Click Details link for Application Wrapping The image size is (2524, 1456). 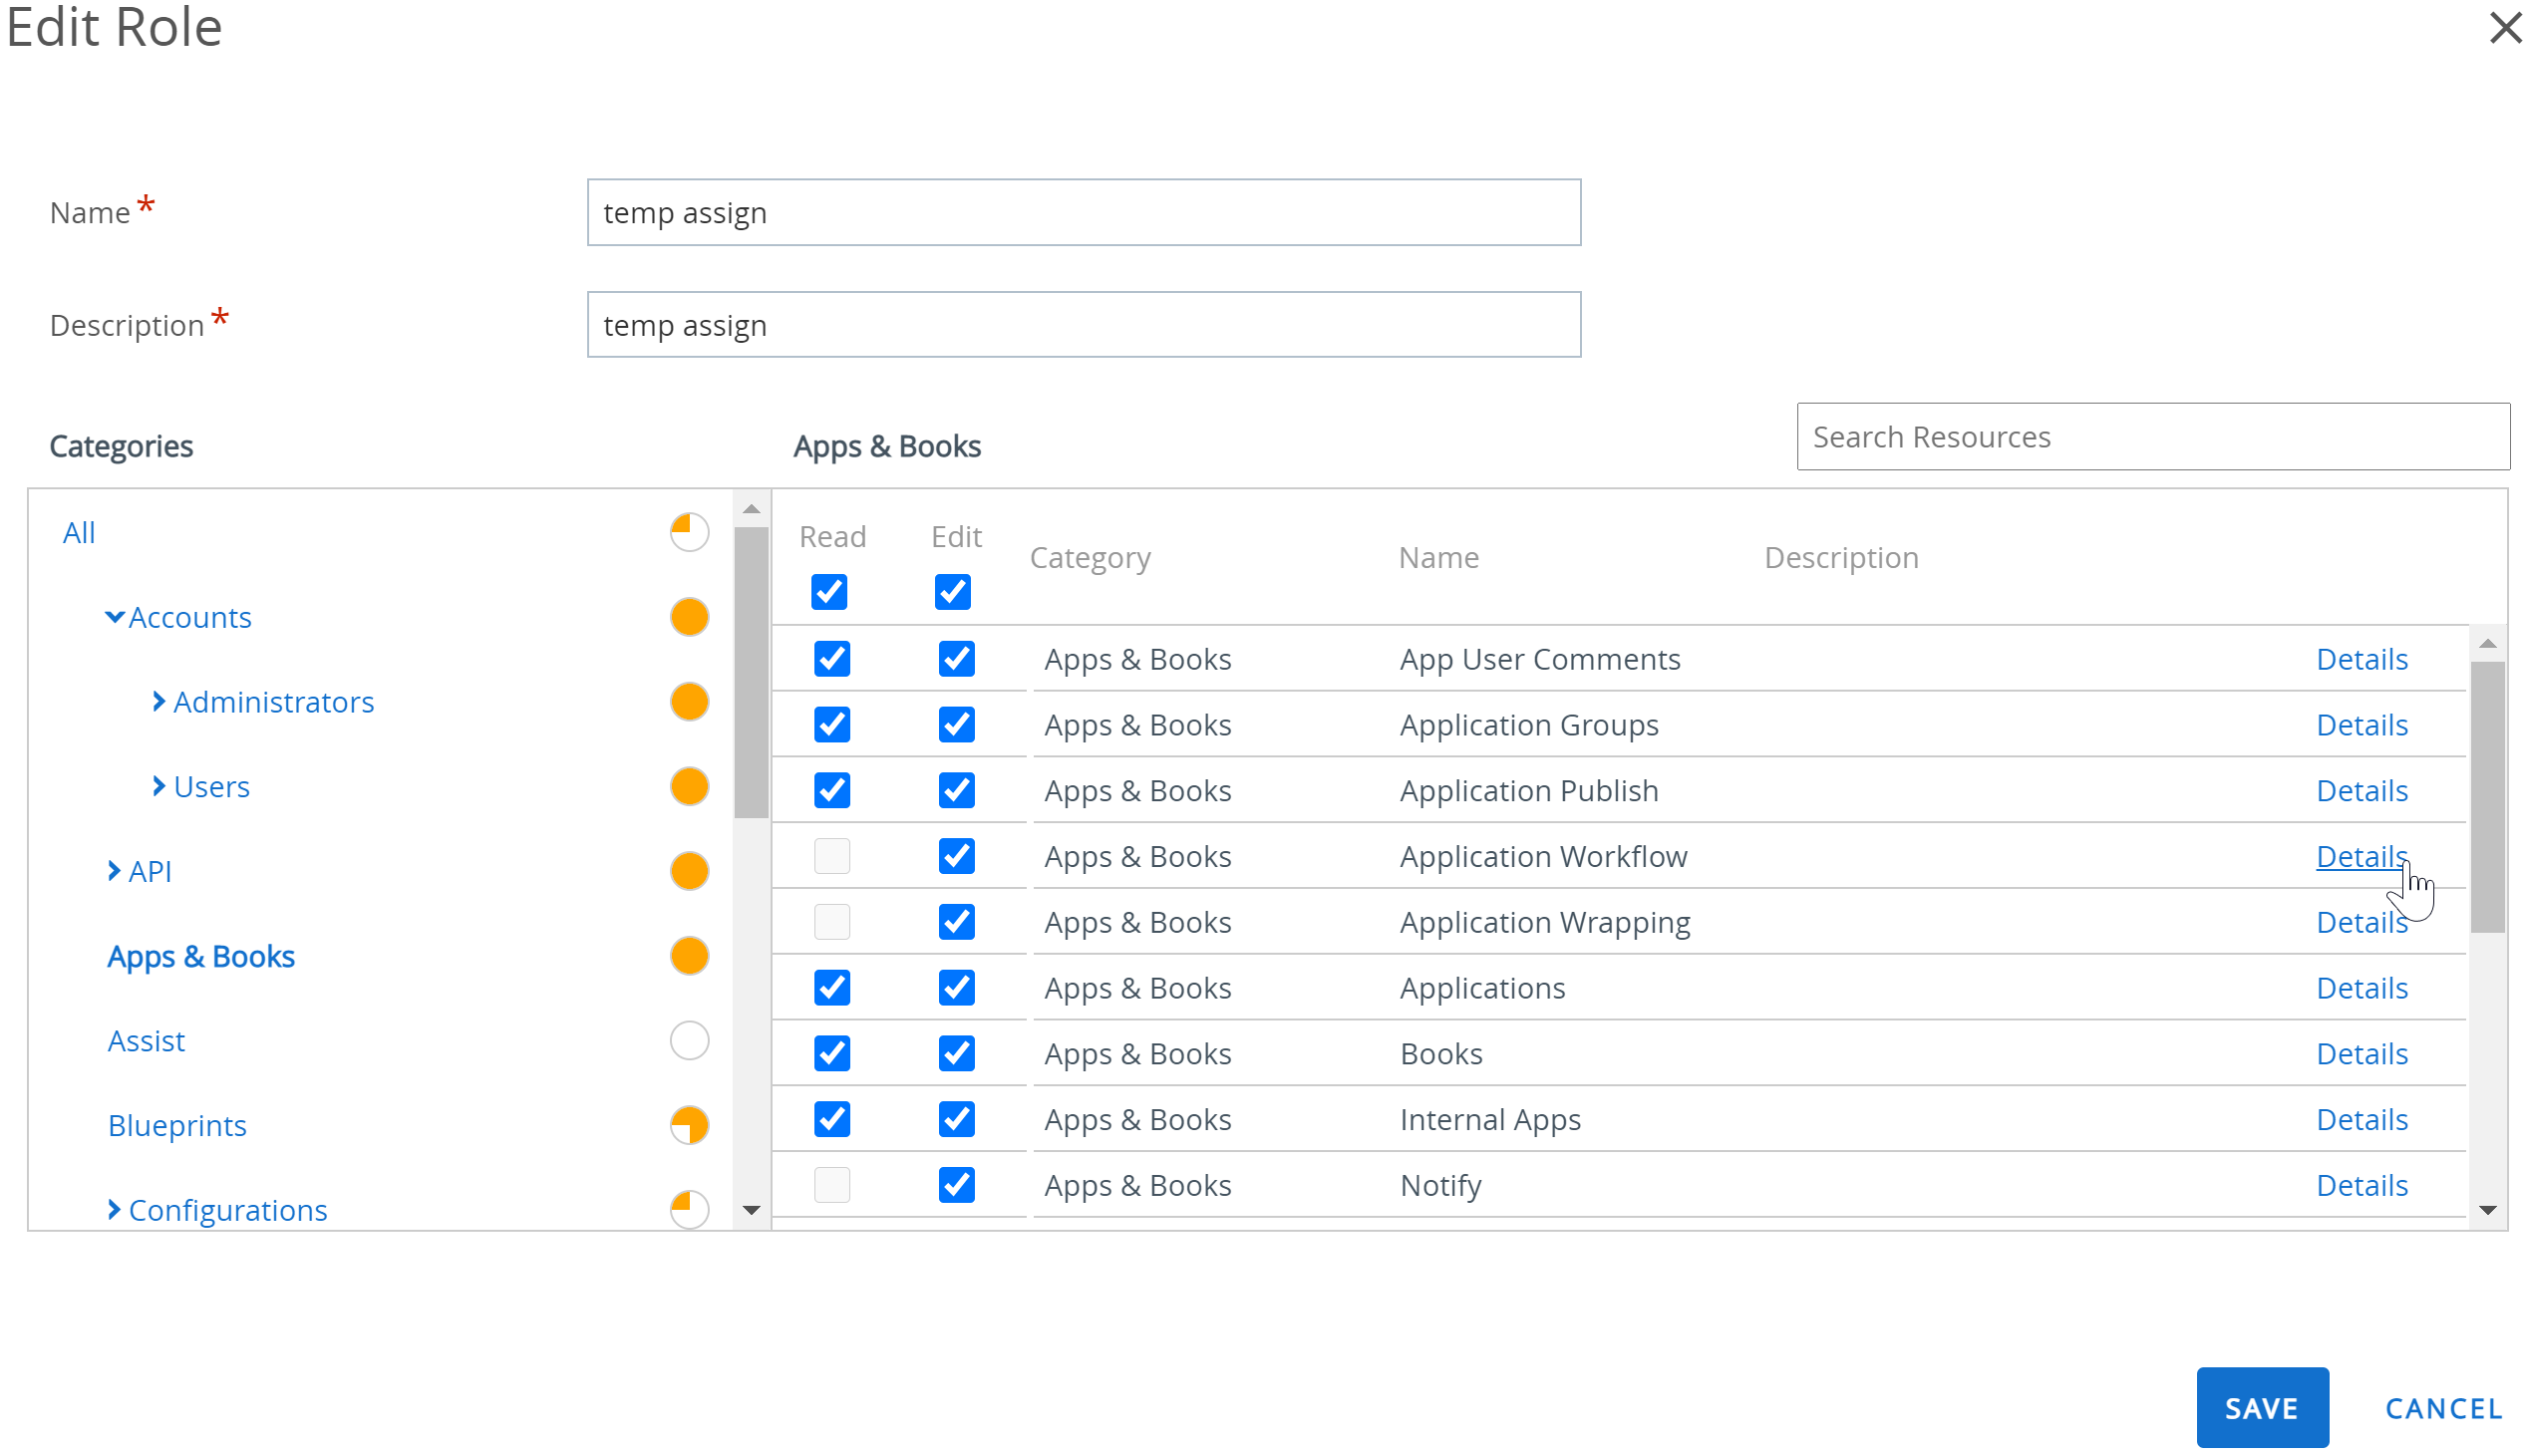coord(2362,921)
